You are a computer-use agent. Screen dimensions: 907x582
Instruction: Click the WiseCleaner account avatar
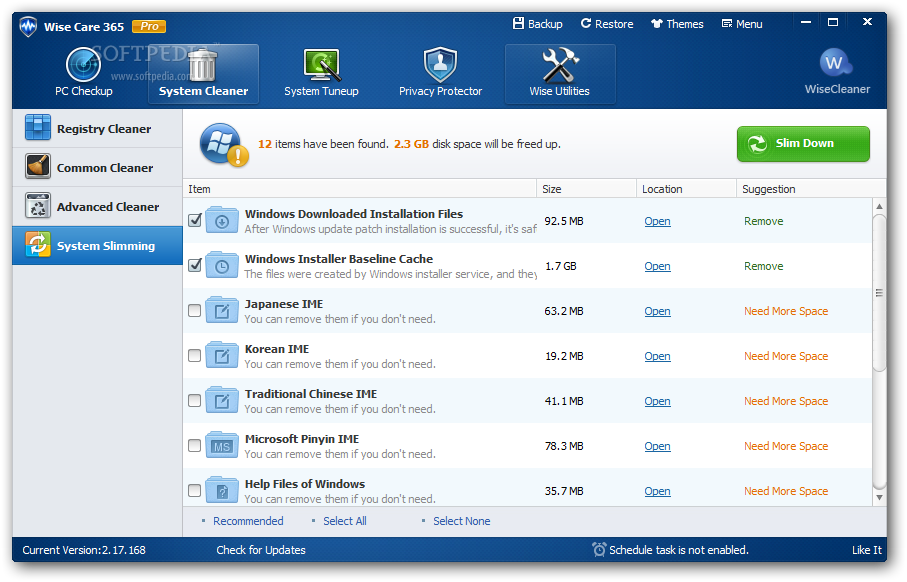point(835,62)
